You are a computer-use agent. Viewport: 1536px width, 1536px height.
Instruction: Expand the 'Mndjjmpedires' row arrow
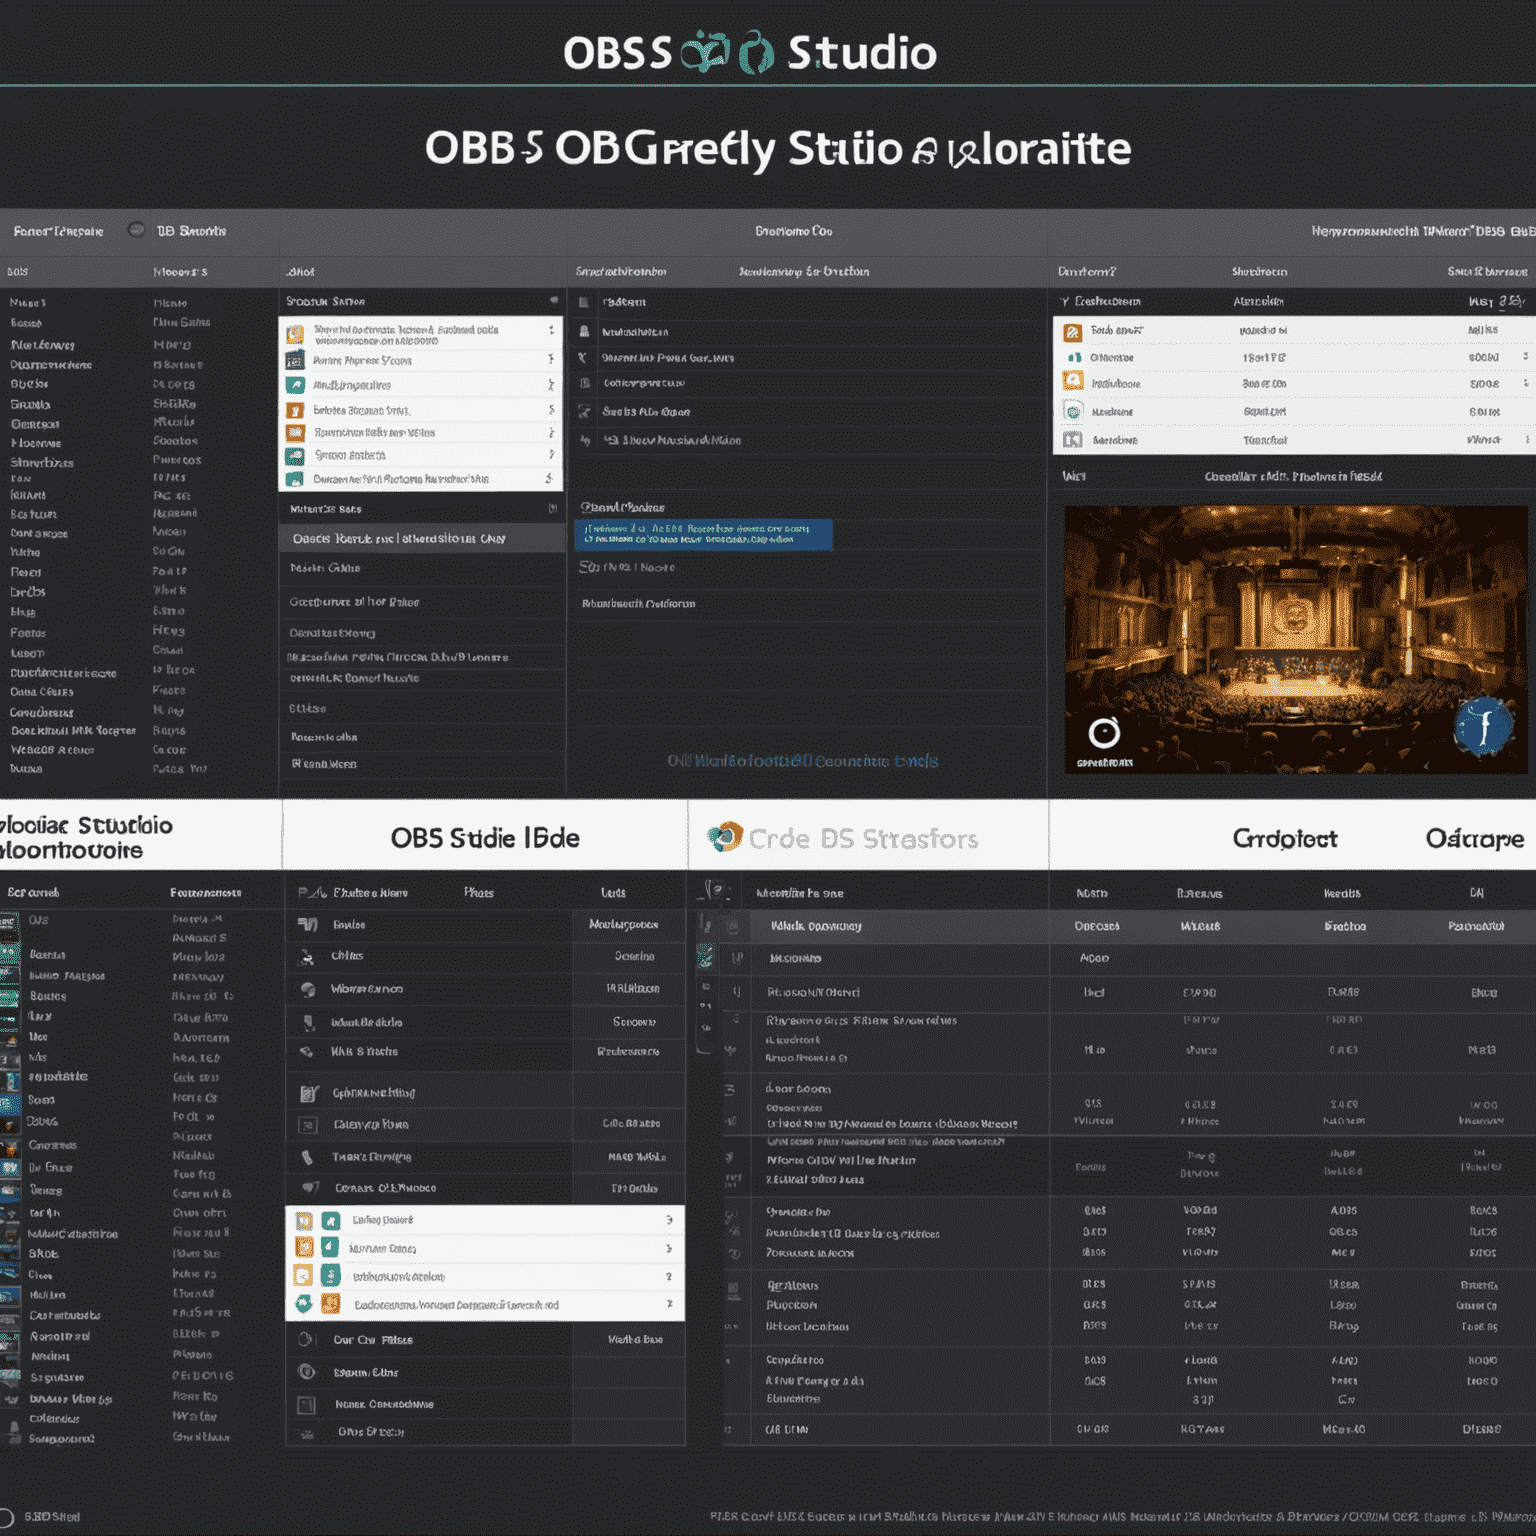(x=551, y=385)
